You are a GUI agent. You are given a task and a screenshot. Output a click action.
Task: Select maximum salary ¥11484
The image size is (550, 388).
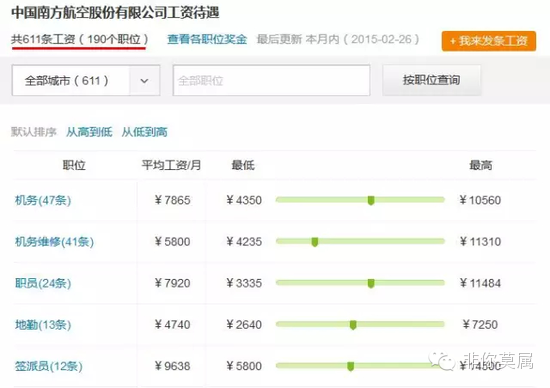pos(480,283)
